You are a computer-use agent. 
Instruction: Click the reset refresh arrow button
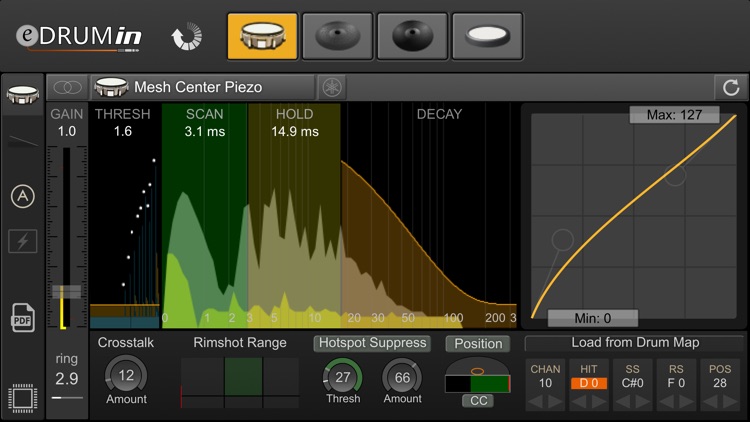(x=730, y=87)
